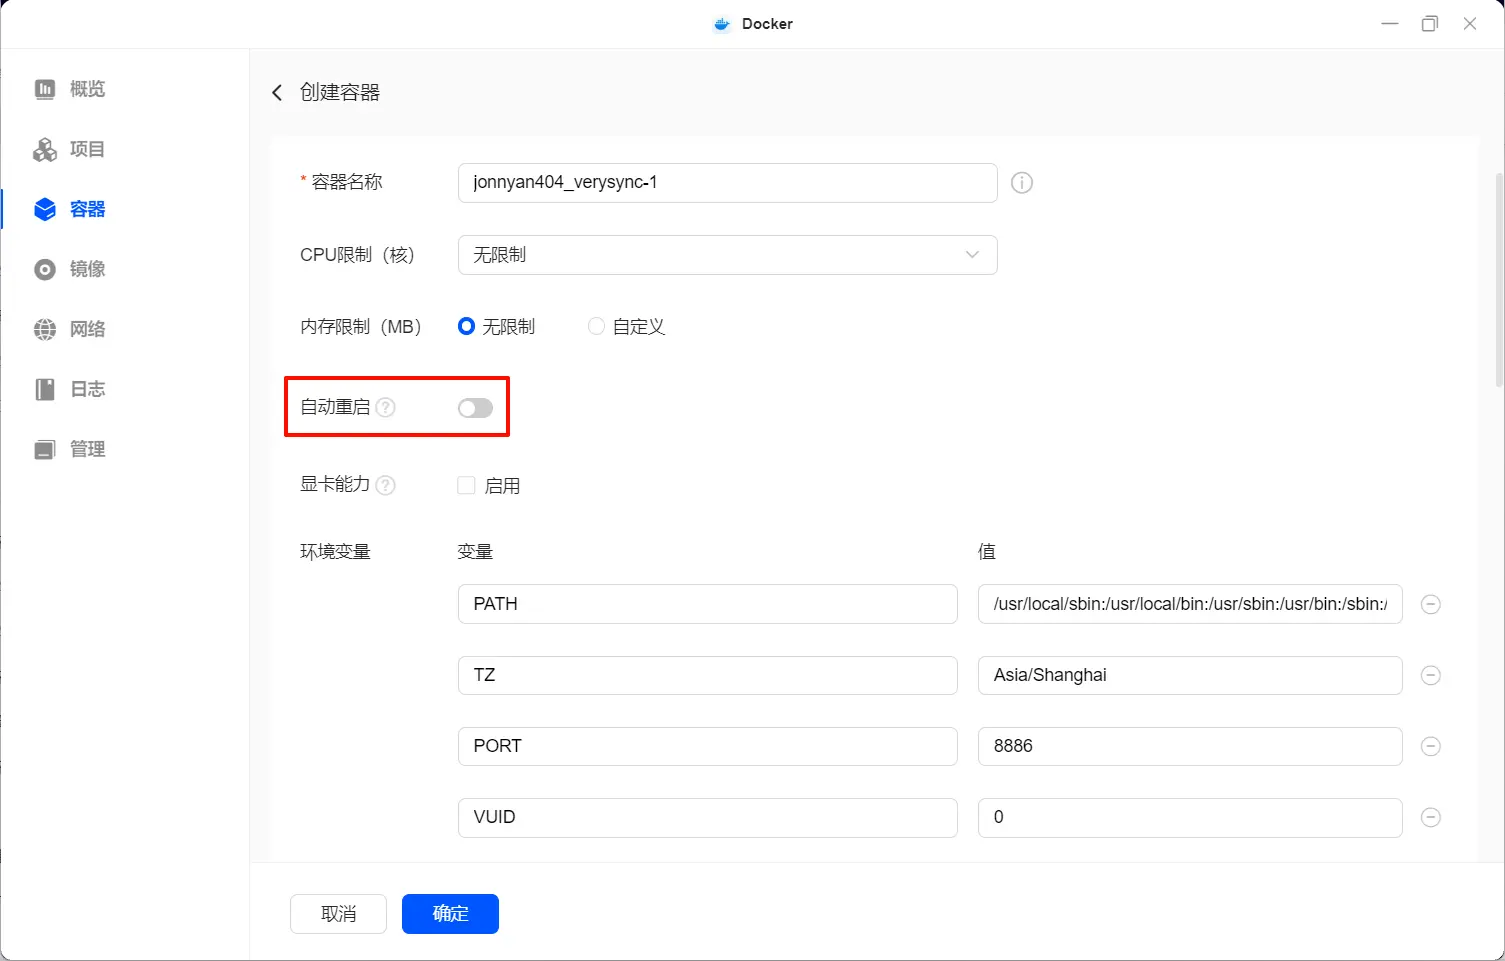Click the help icon beside 自动重启
The image size is (1505, 961).
[386, 408]
